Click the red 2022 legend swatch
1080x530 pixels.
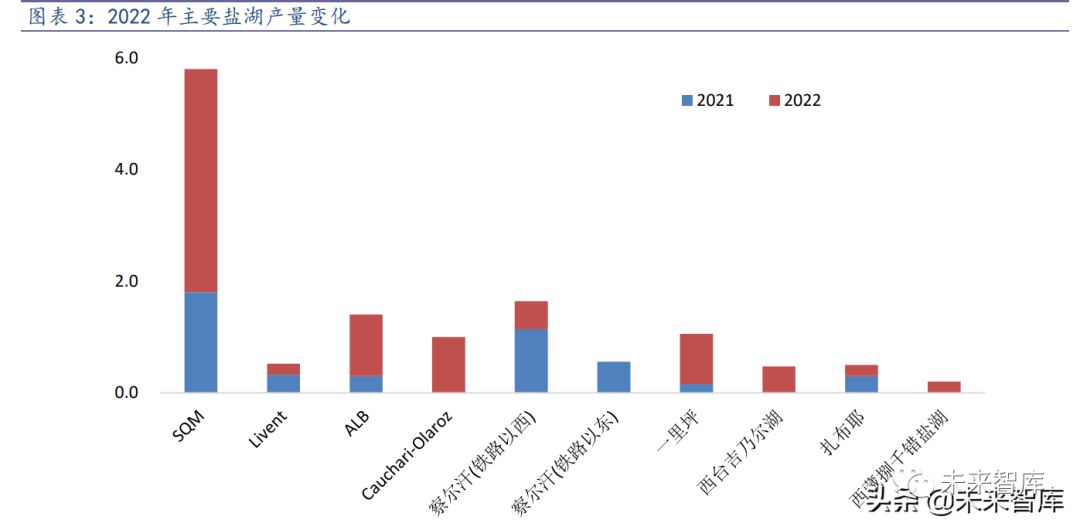pos(774,101)
